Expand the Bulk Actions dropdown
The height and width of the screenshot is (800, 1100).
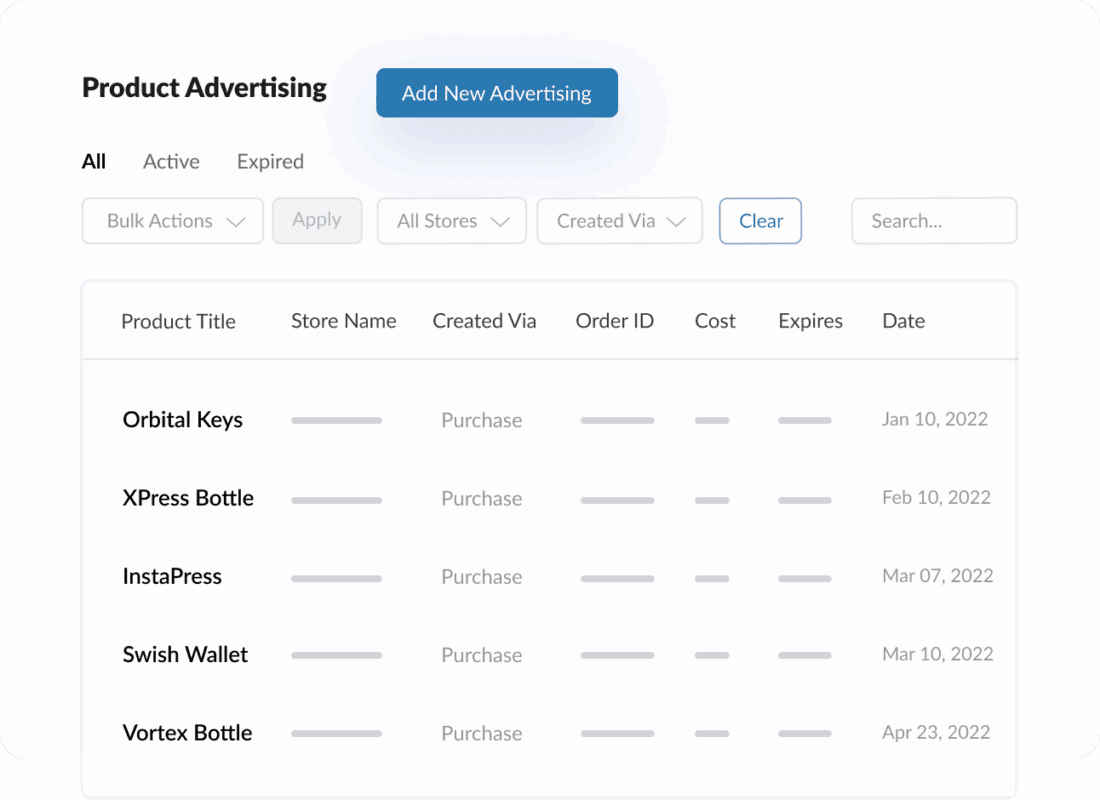(173, 221)
